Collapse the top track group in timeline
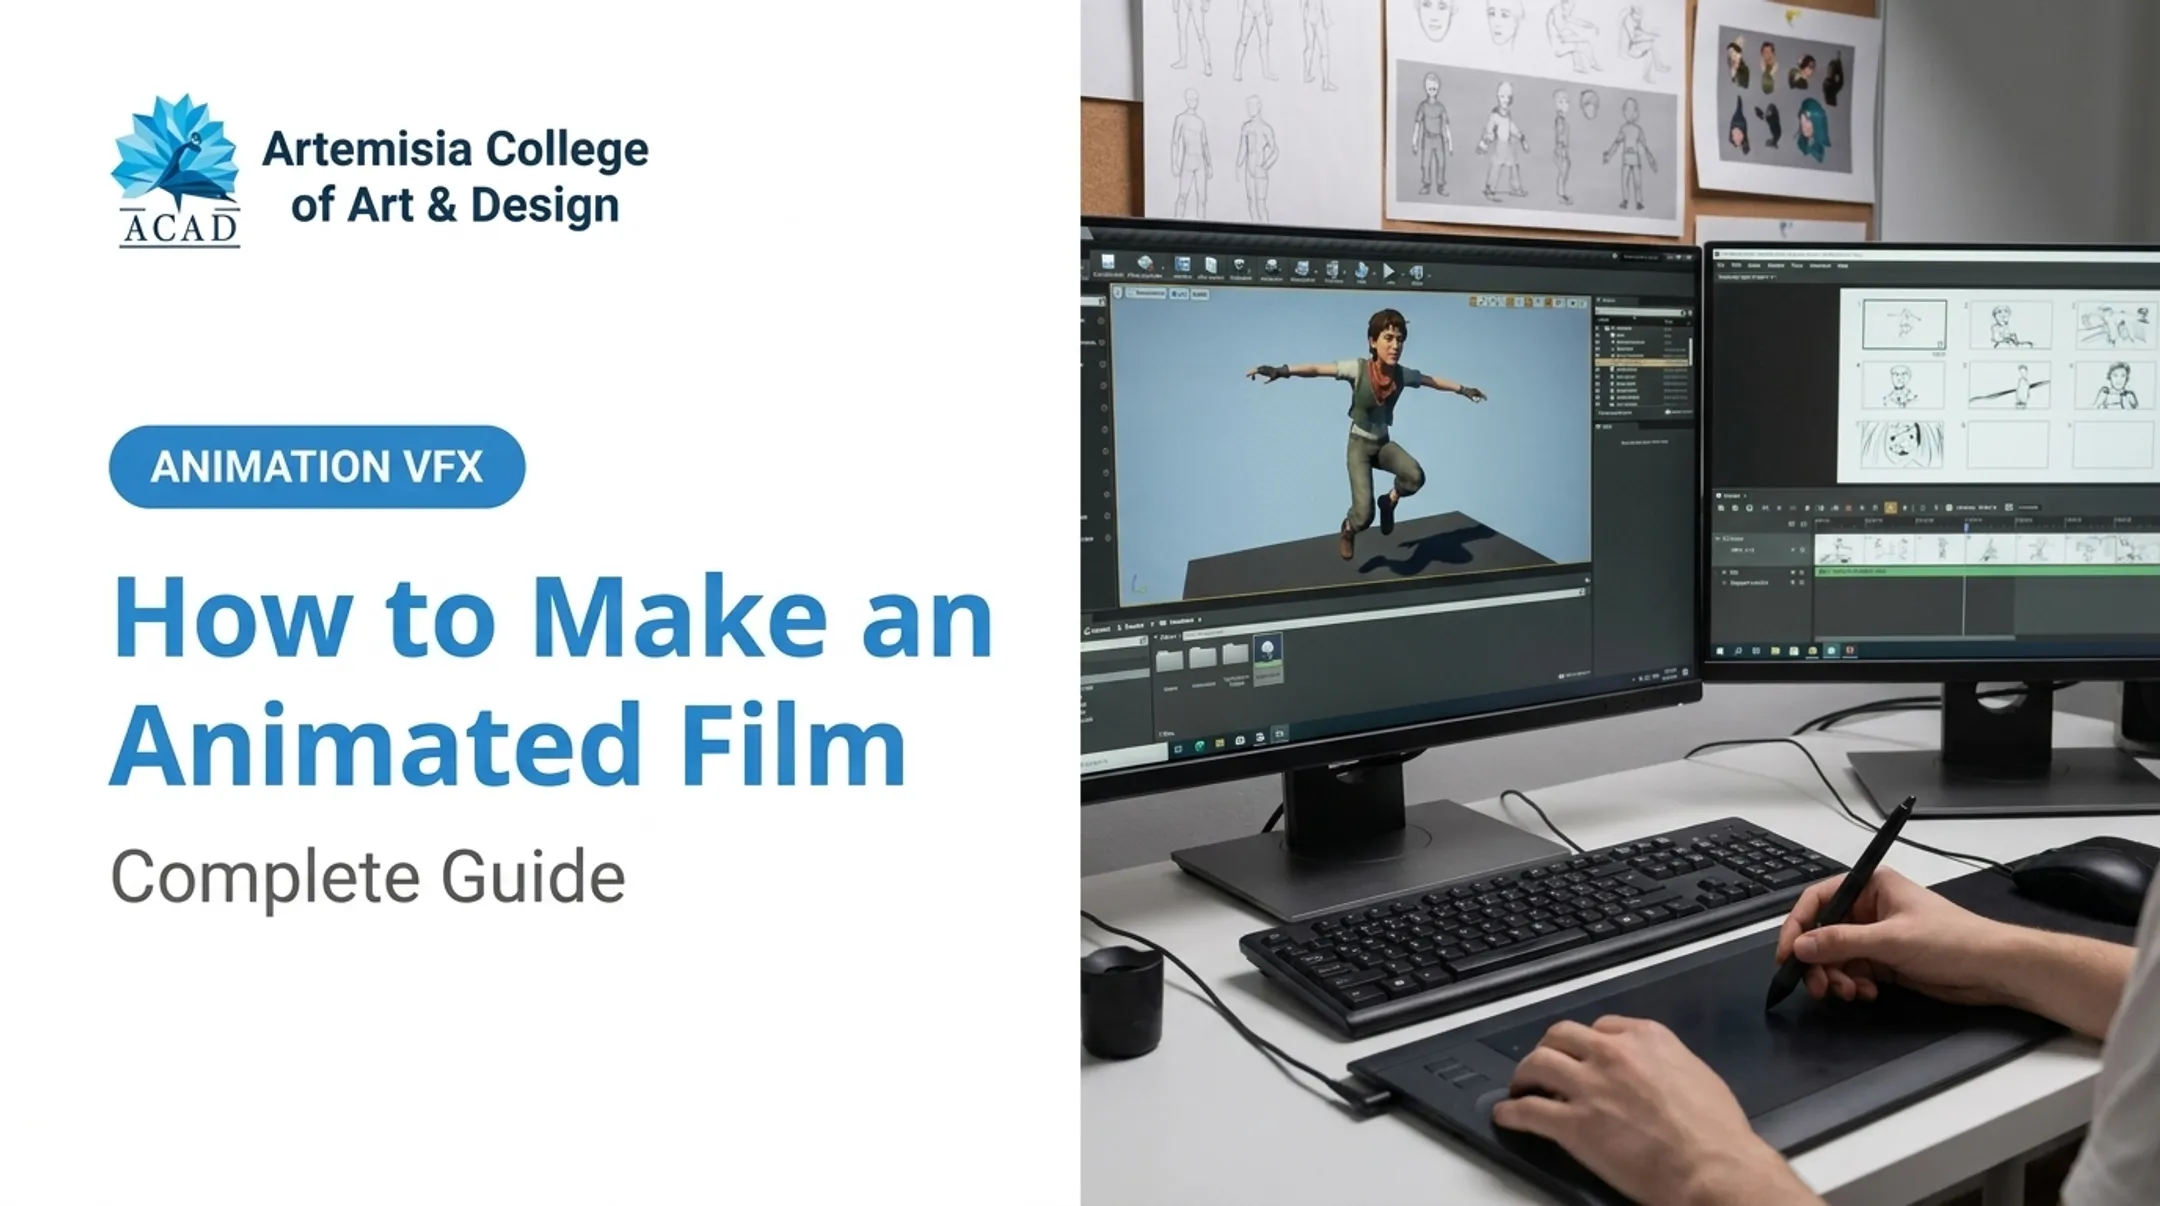 (1719, 539)
